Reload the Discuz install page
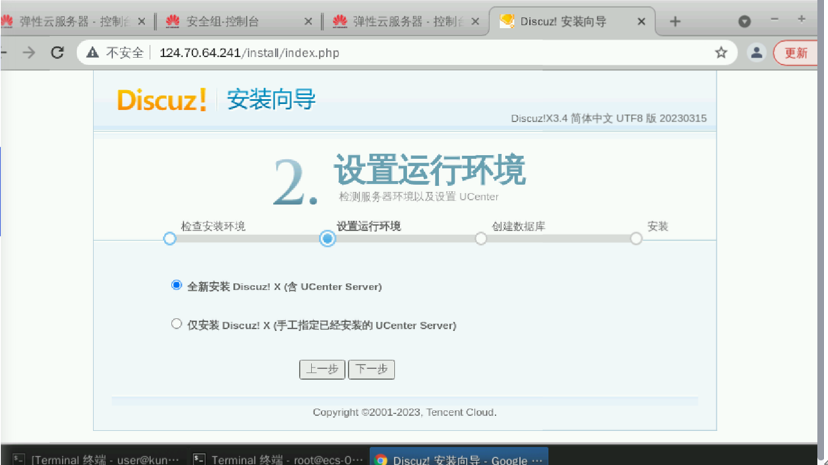Screen dimensions: 828x465 pyautogui.click(x=57, y=53)
